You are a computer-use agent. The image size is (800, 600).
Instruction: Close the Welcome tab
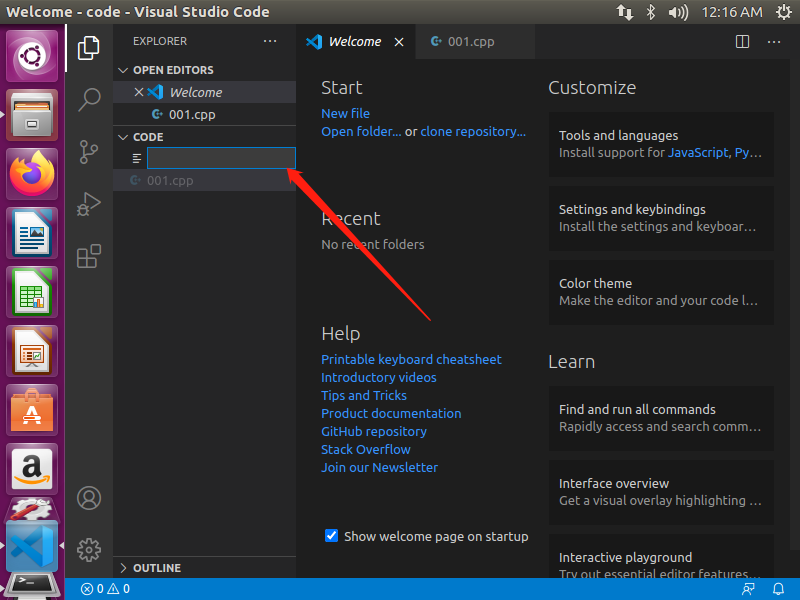click(x=399, y=42)
